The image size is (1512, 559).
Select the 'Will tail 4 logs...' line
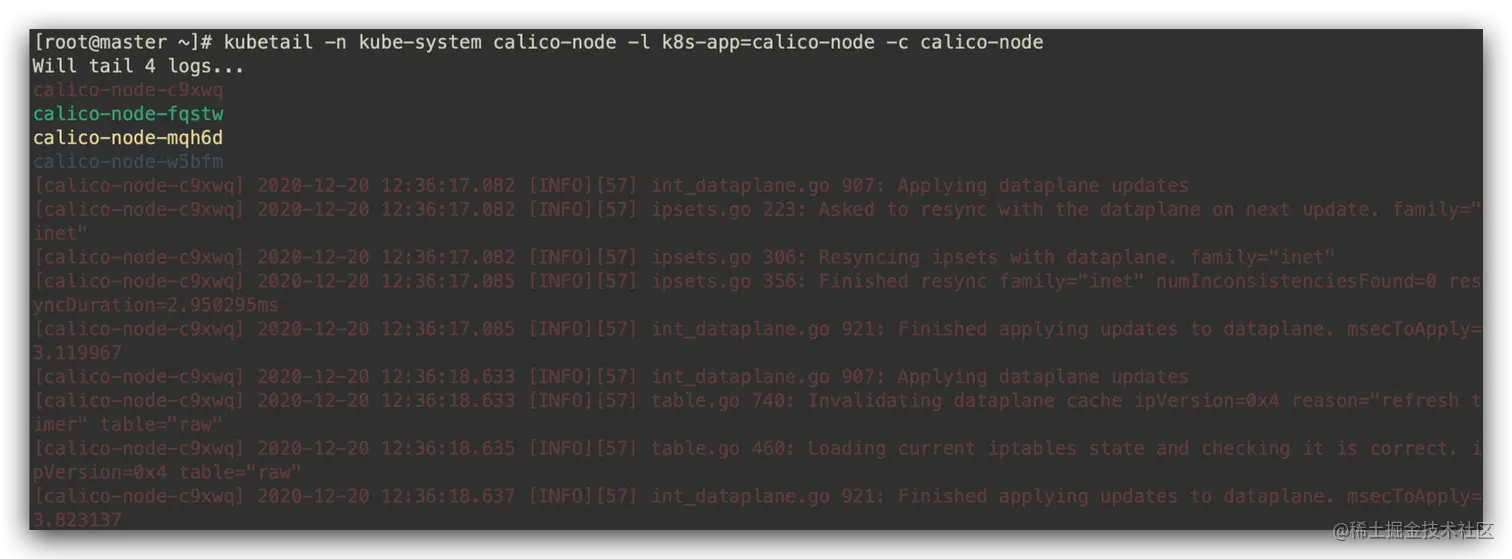138,66
